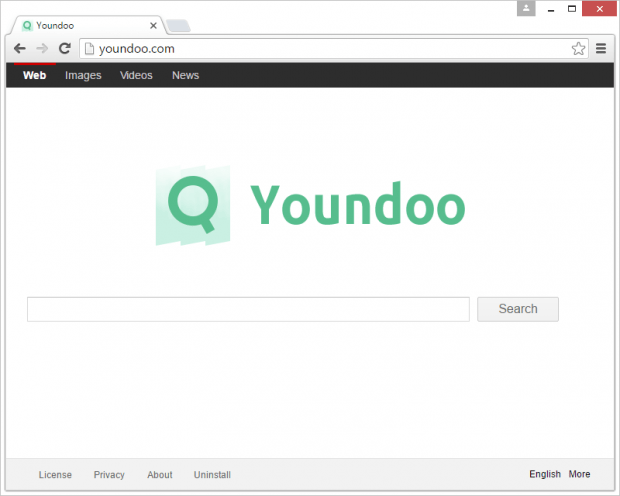This screenshot has width=620, height=496.
Task: Minimize the browser window
Action: (x=551, y=9)
